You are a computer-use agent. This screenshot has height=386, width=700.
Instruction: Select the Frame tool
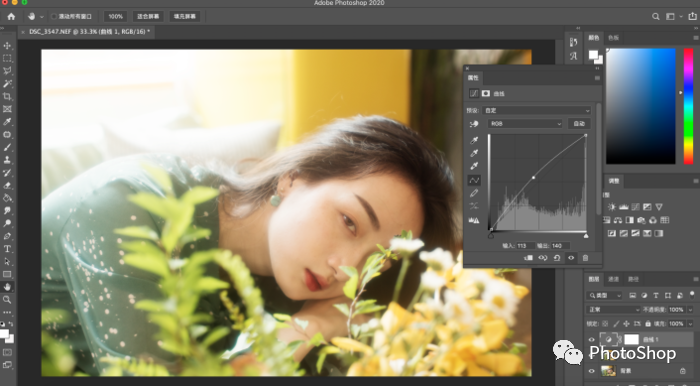[7, 109]
